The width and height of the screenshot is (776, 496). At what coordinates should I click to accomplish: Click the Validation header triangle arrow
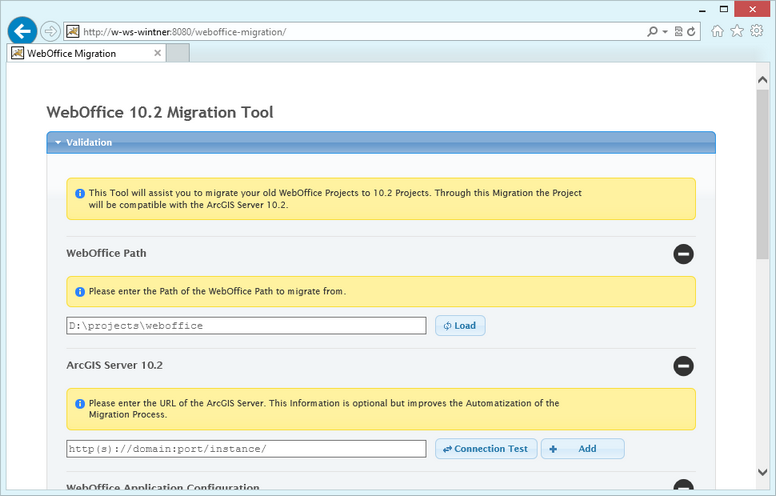click(x=58, y=143)
